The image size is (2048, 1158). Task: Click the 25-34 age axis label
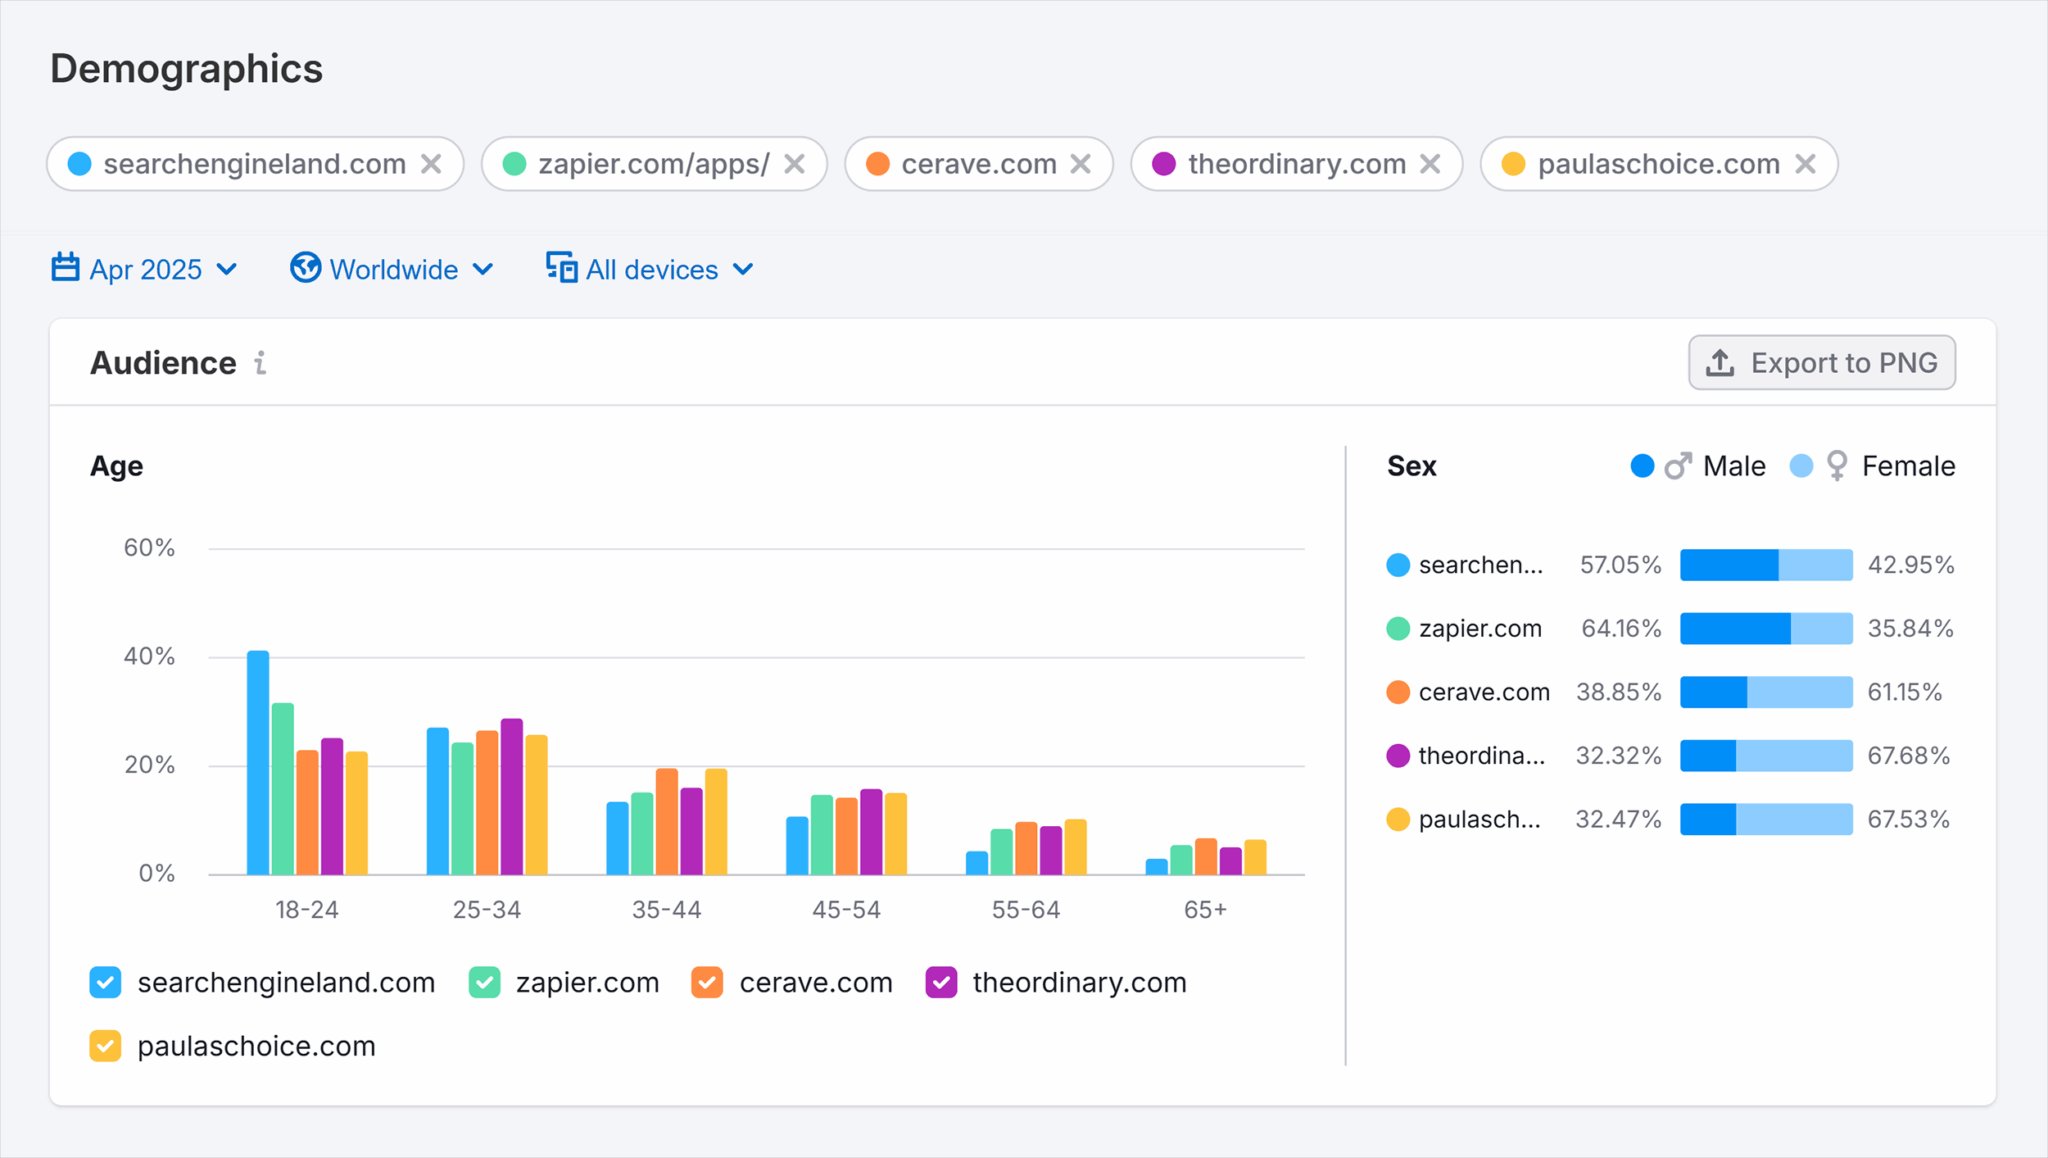487,910
